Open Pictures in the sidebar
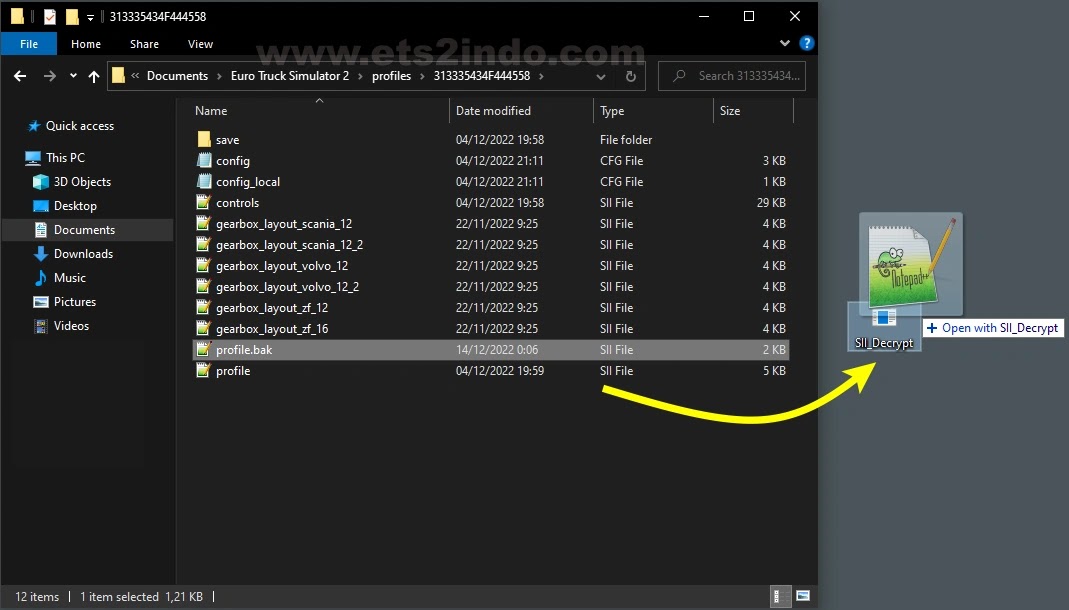This screenshot has width=1069, height=610. pyautogui.click(x=75, y=301)
